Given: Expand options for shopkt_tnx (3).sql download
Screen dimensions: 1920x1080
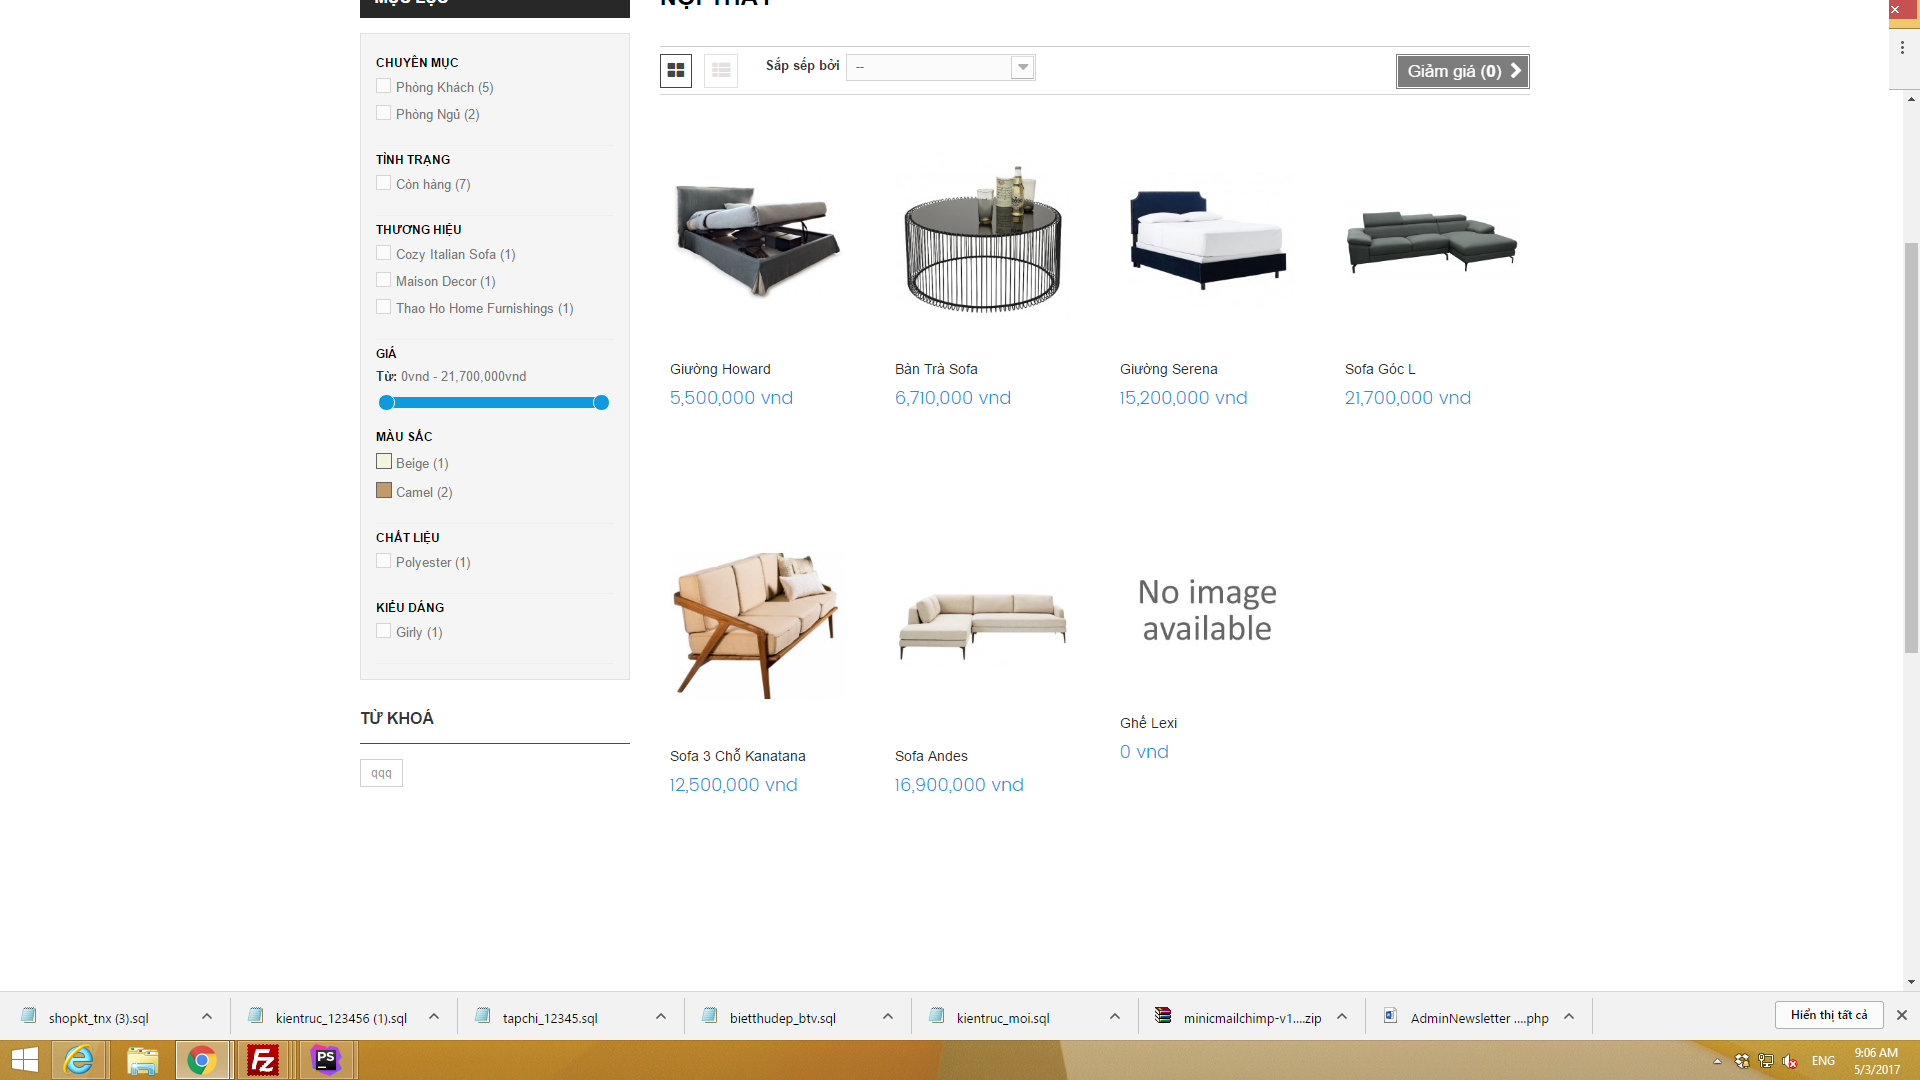Looking at the screenshot, I should click(x=207, y=1017).
